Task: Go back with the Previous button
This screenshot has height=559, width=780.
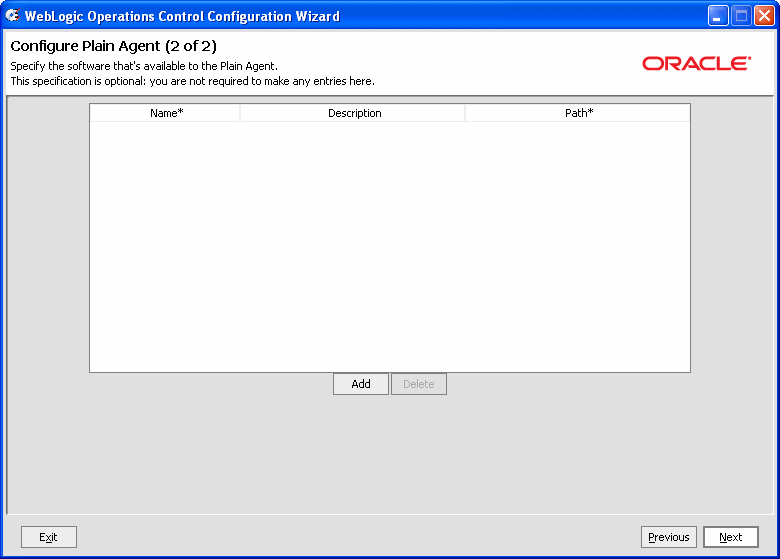Action: click(x=669, y=537)
